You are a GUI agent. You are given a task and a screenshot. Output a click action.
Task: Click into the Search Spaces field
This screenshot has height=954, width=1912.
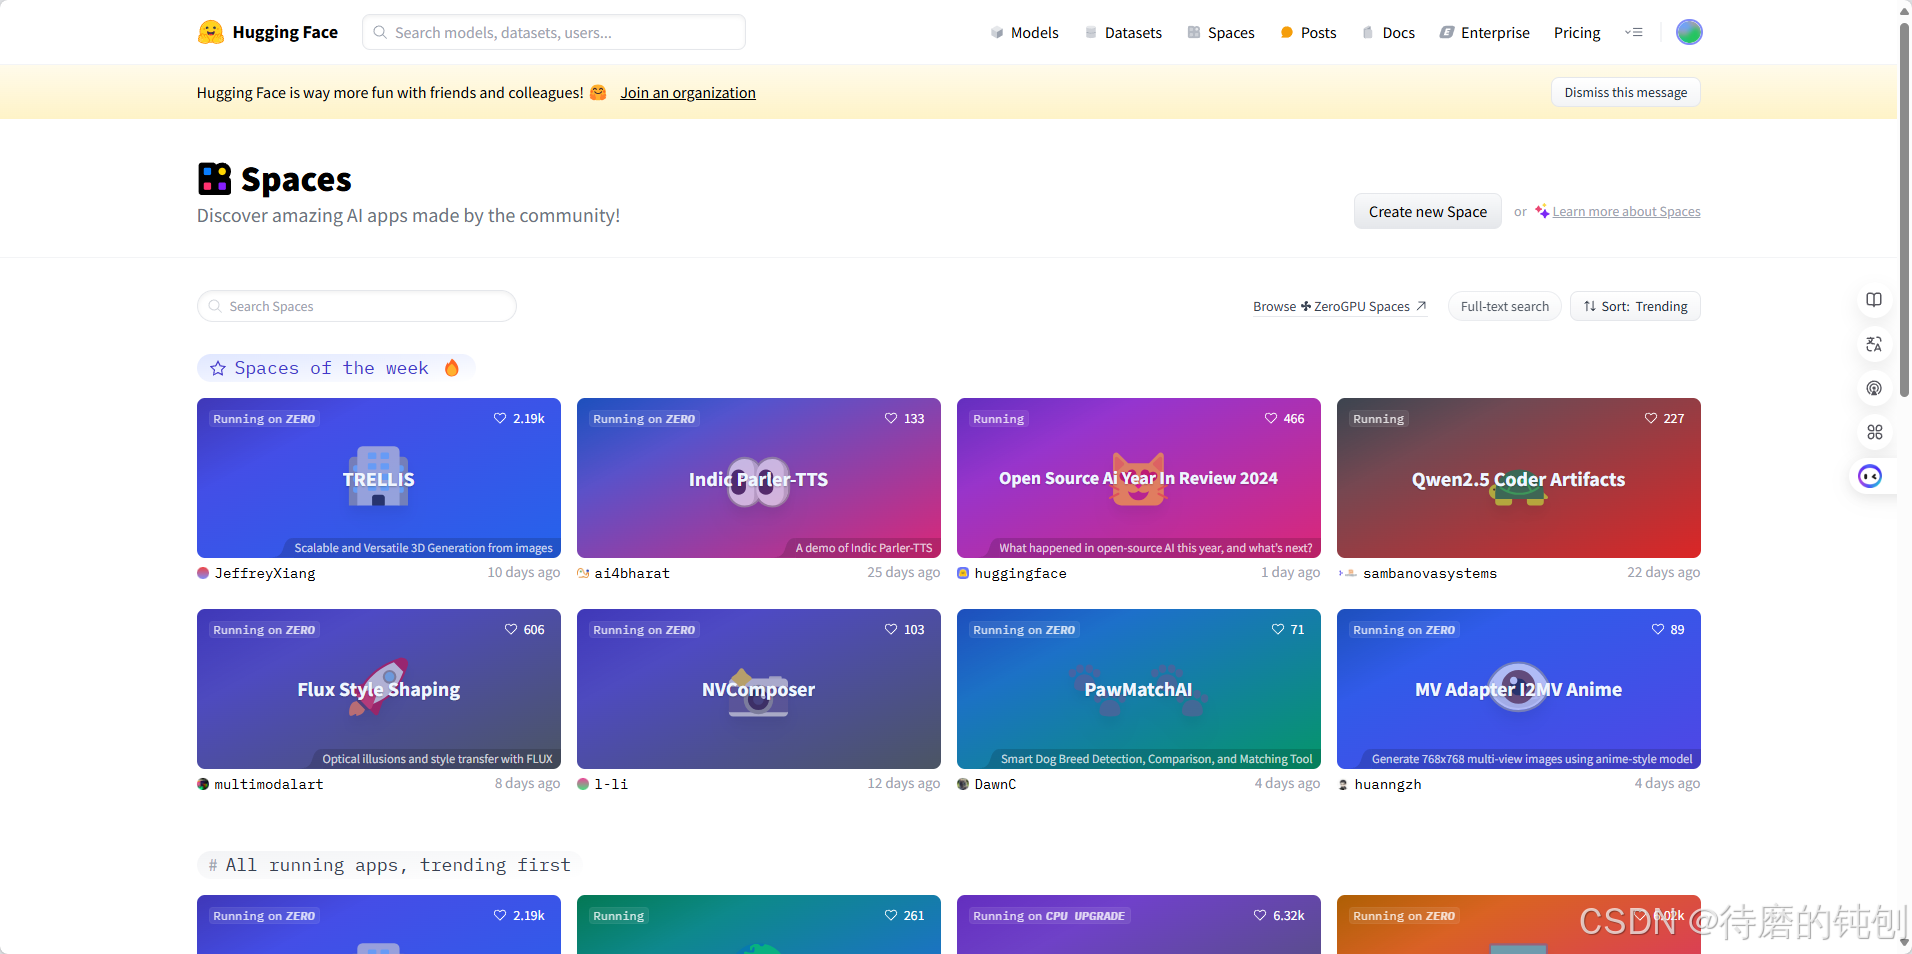pyautogui.click(x=357, y=306)
